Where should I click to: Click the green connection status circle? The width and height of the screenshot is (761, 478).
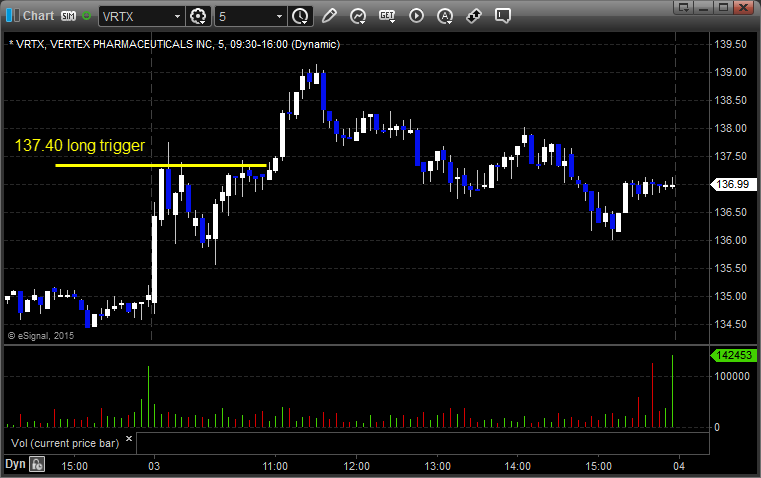pyautogui.click(x=86, y=16)
